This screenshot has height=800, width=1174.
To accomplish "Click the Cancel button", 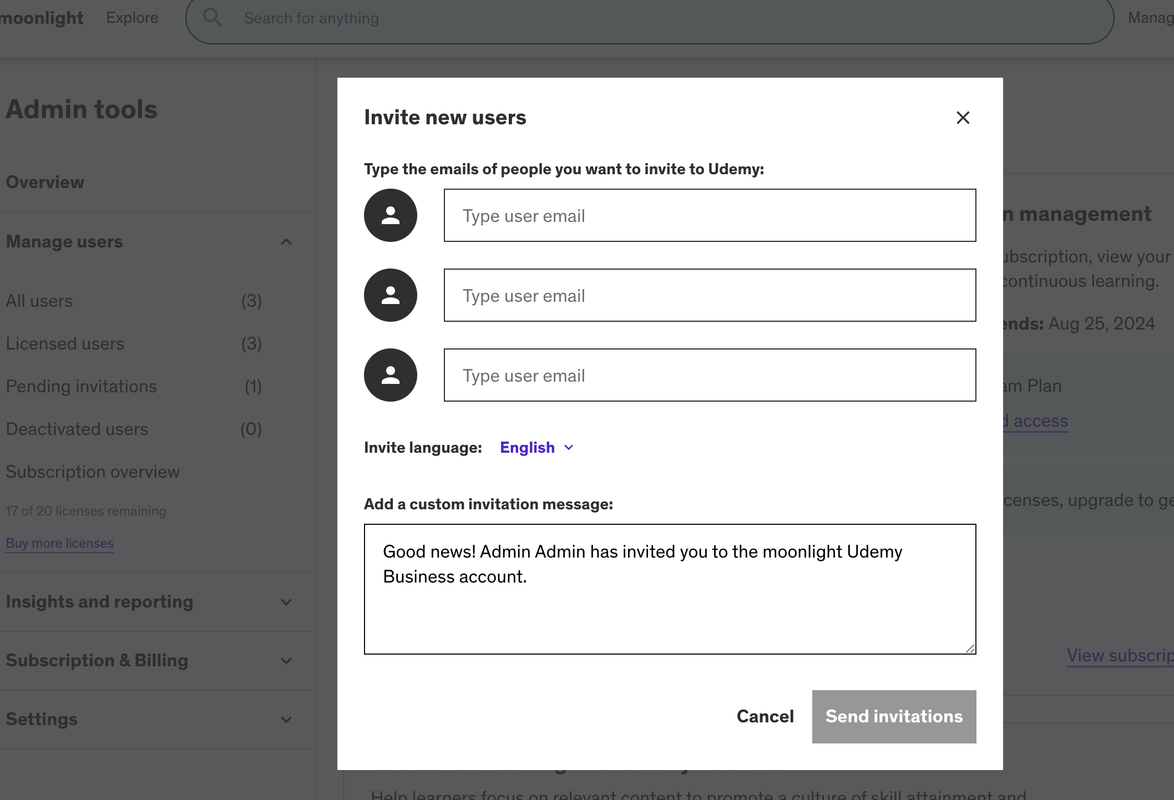I will [x=765, y=717].
